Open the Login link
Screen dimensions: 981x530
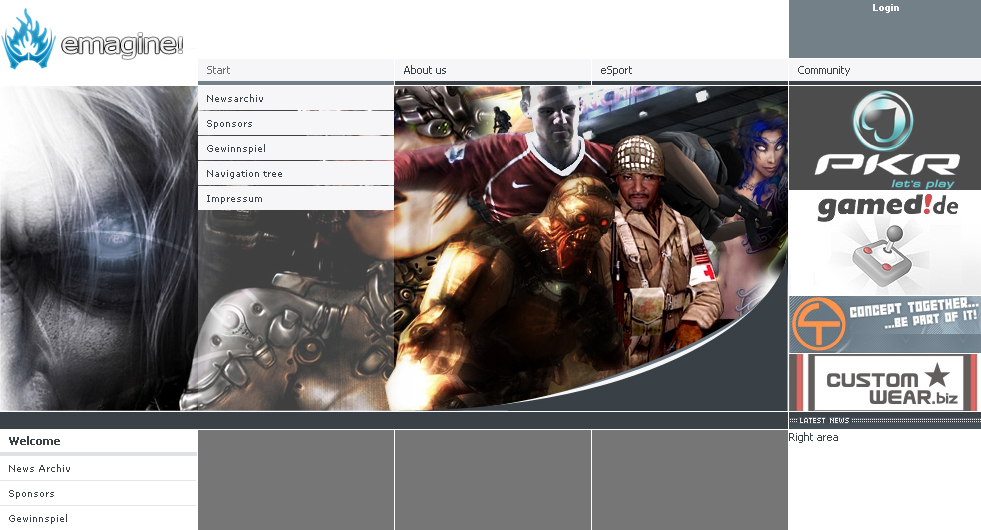tap(885, 8)
